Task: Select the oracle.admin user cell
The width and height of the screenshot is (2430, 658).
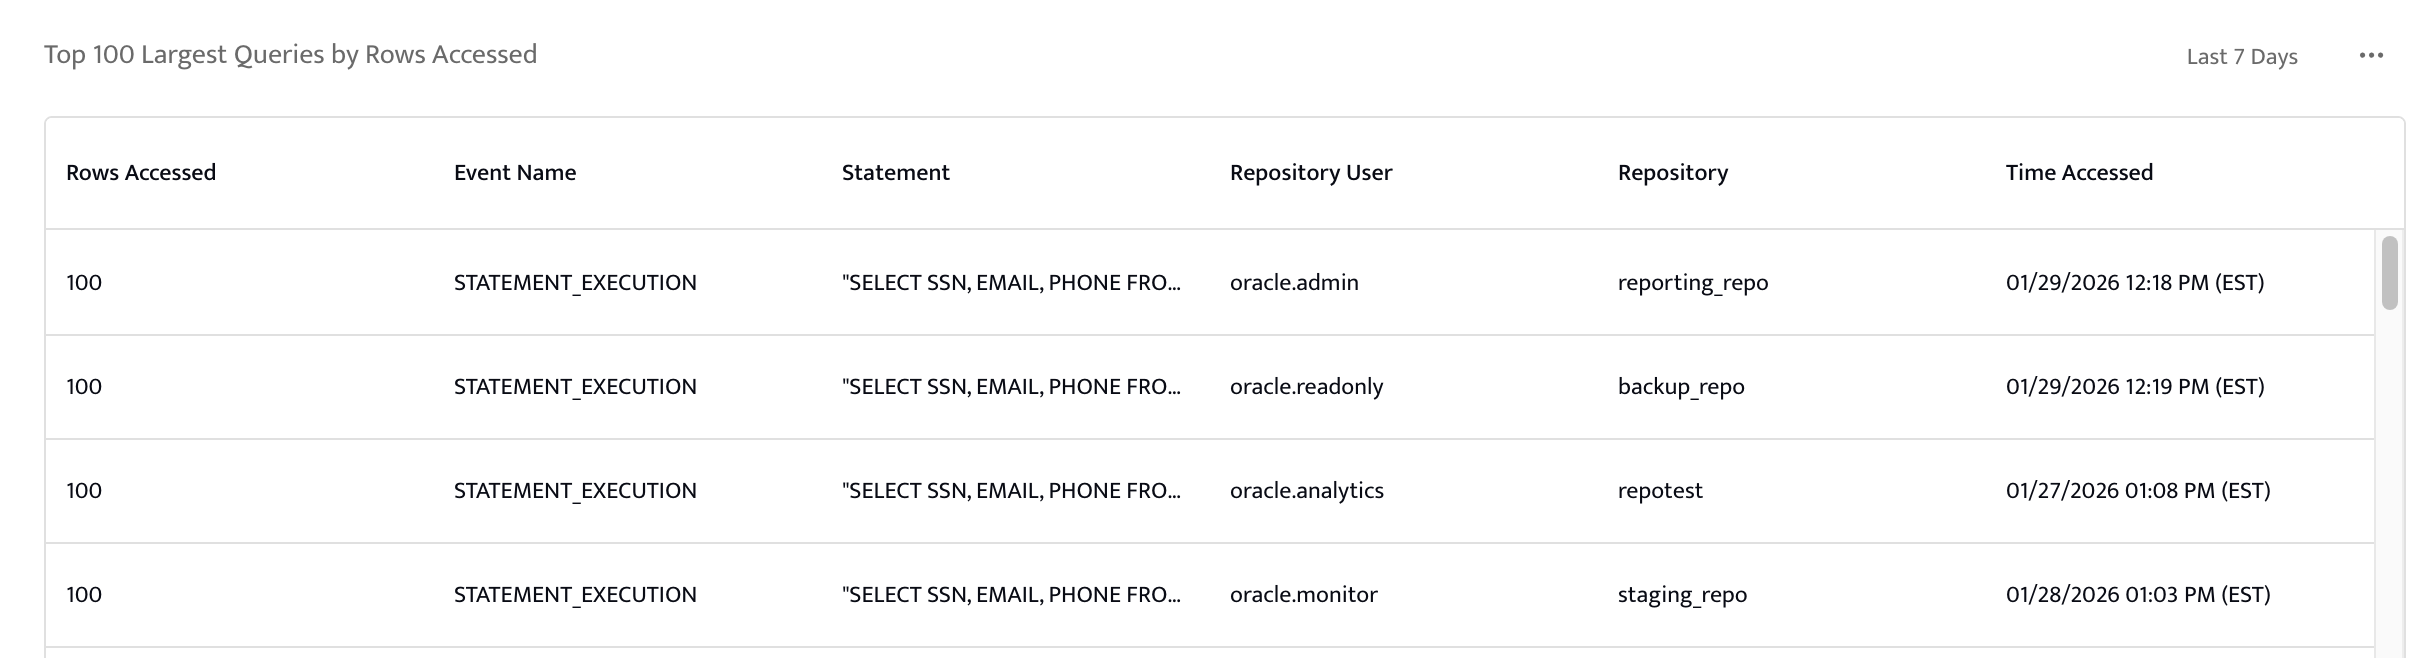Action: point(1294,283)
